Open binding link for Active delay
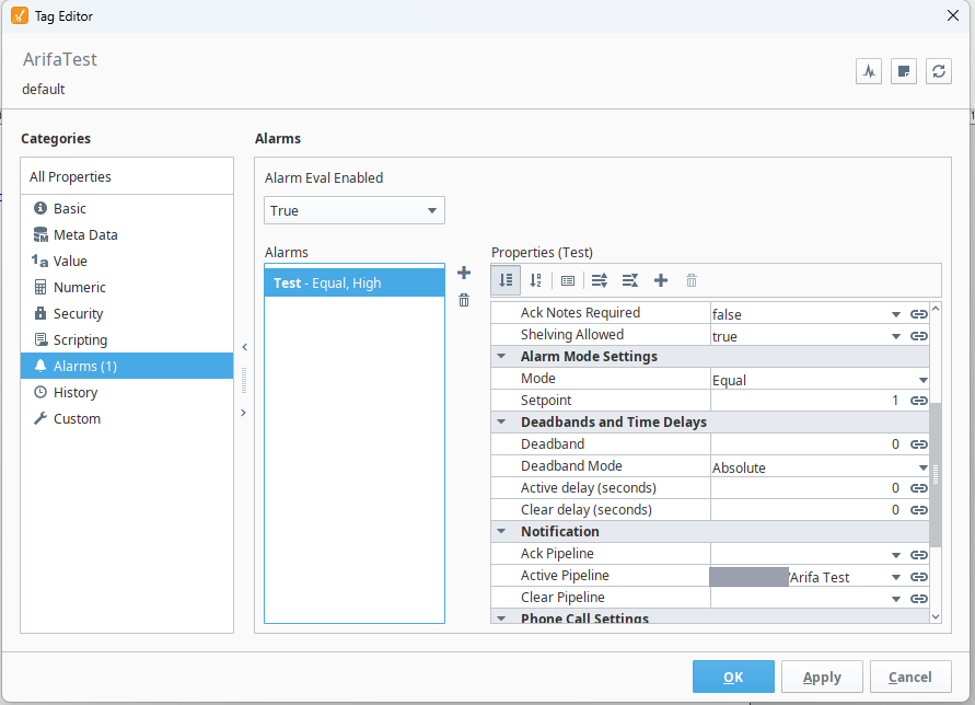 [x=919, y=488]
